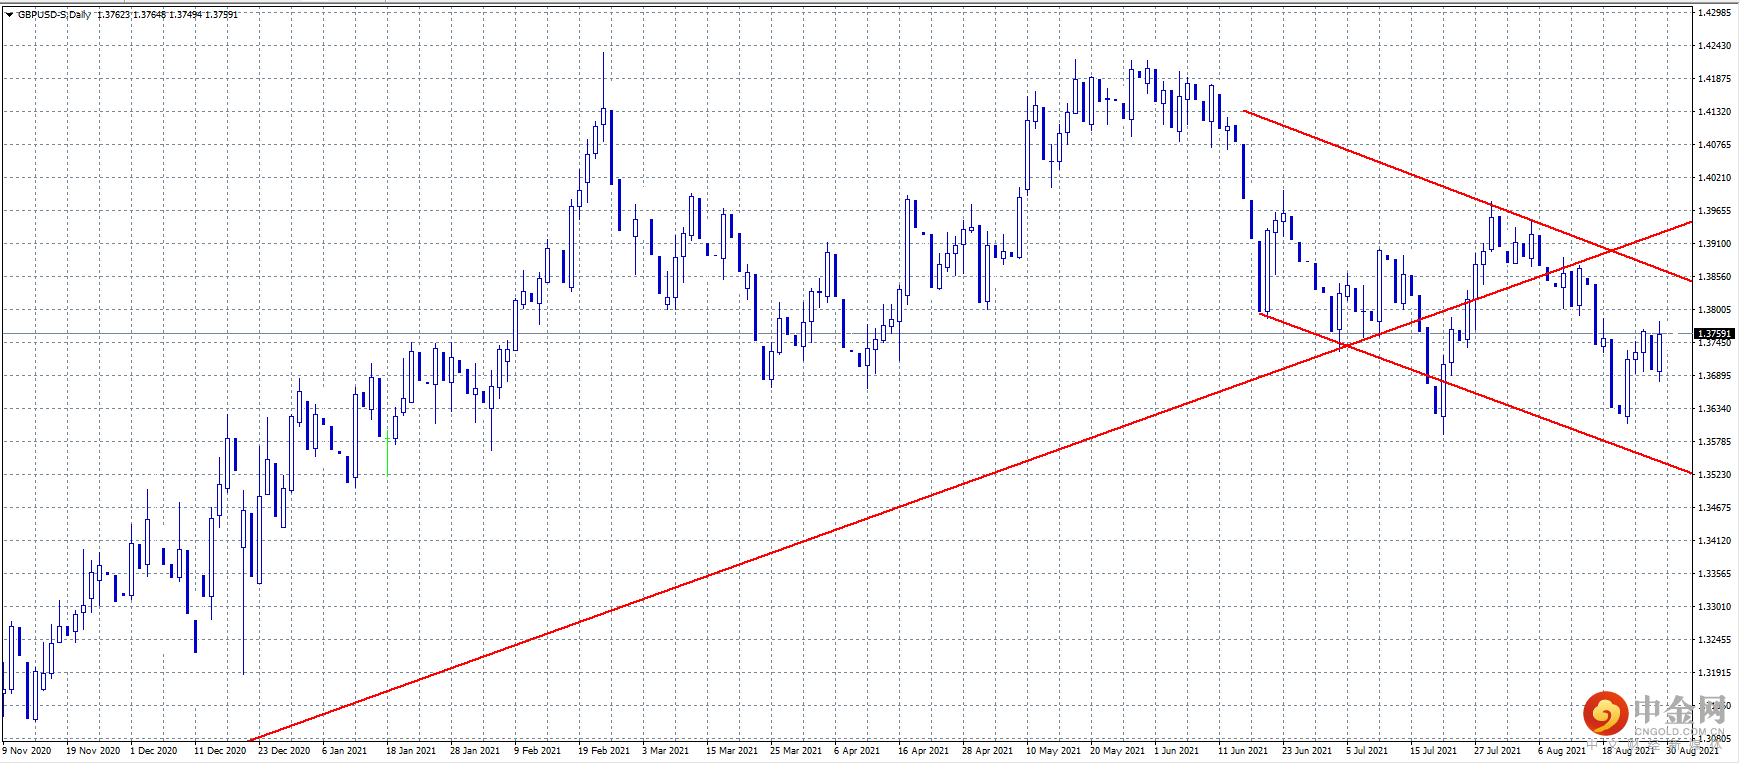Click the 11 Jun 2021 date label
This screenshot has width=1740, height=763.
click(1243, 750)
